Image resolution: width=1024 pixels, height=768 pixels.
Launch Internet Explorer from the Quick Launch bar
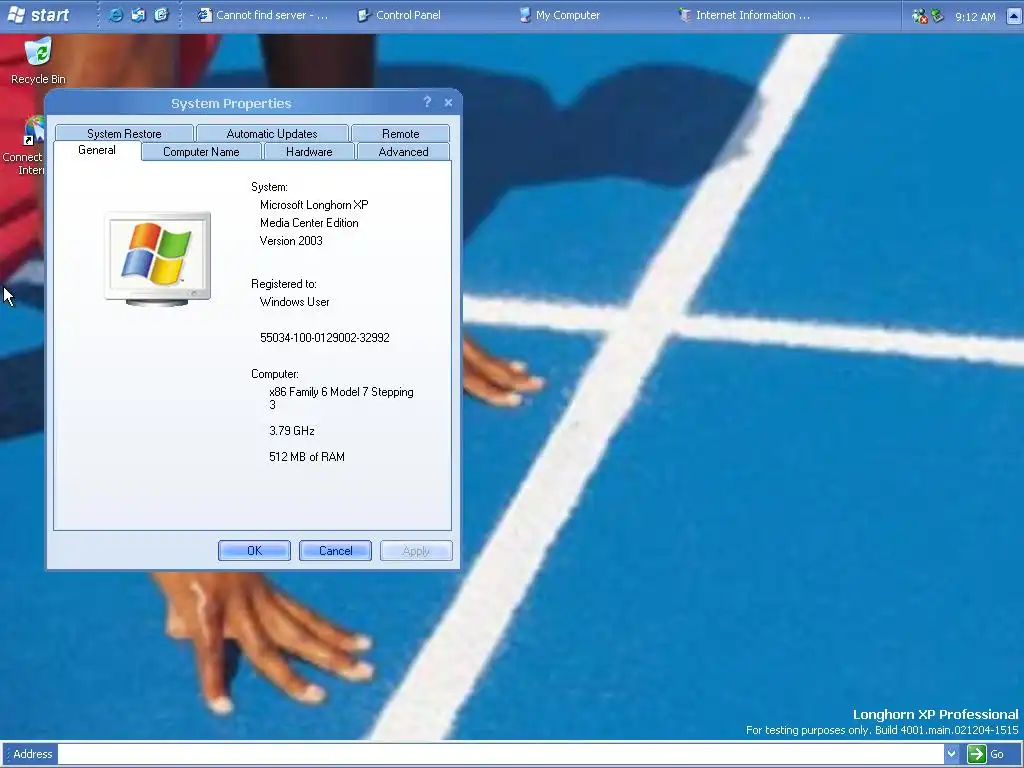click(116, 14)
